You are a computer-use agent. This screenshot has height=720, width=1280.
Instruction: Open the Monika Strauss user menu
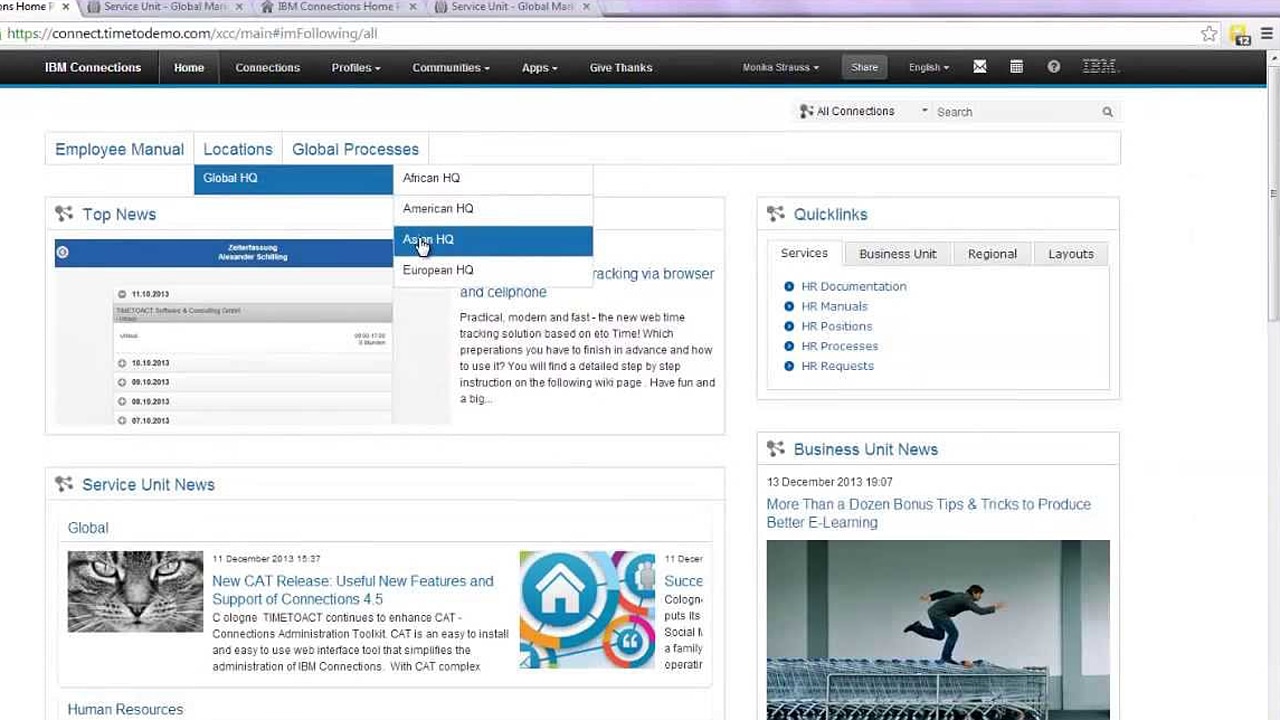[781, 68]
